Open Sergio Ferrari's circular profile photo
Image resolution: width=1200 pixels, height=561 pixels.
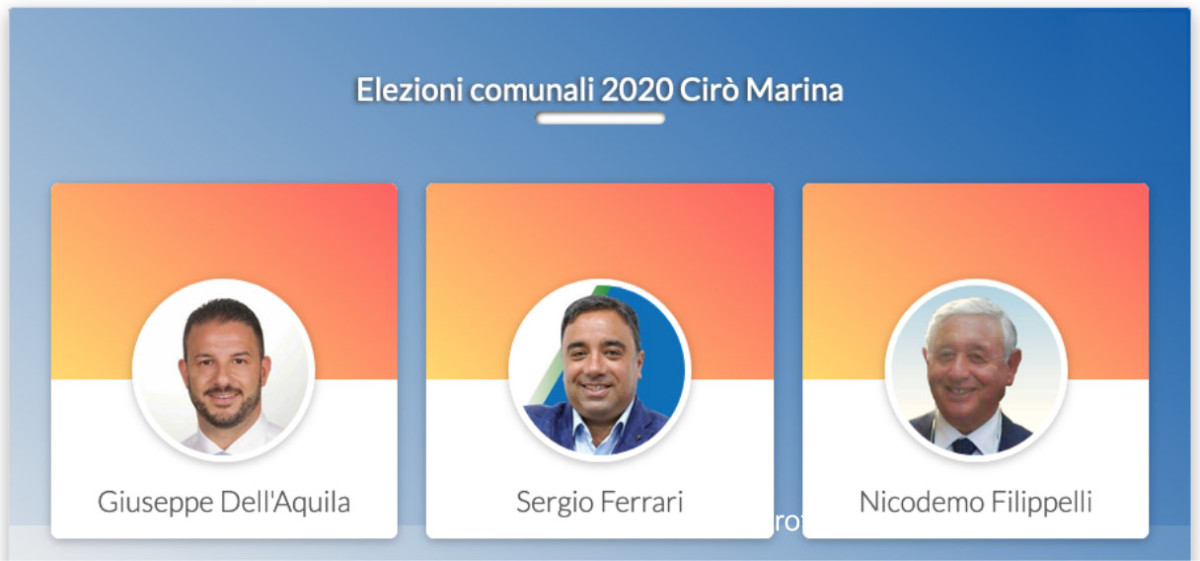599,370
